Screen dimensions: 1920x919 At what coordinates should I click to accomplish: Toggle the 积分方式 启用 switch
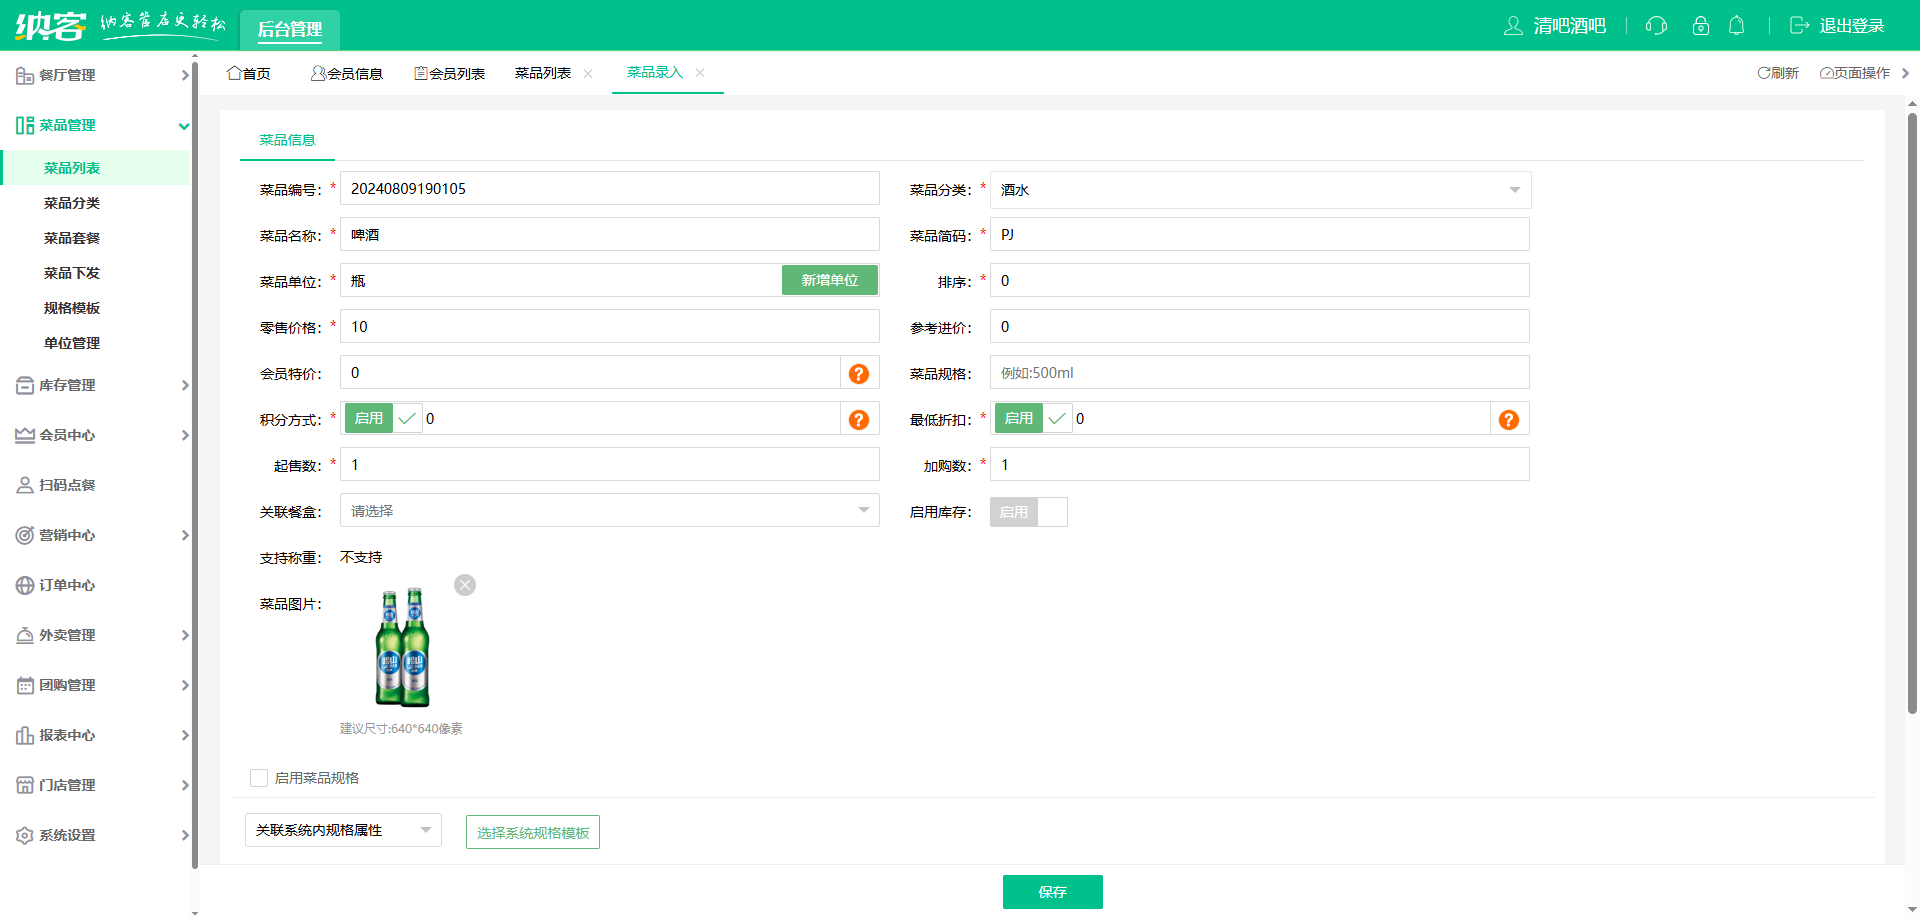click(383, 419)
